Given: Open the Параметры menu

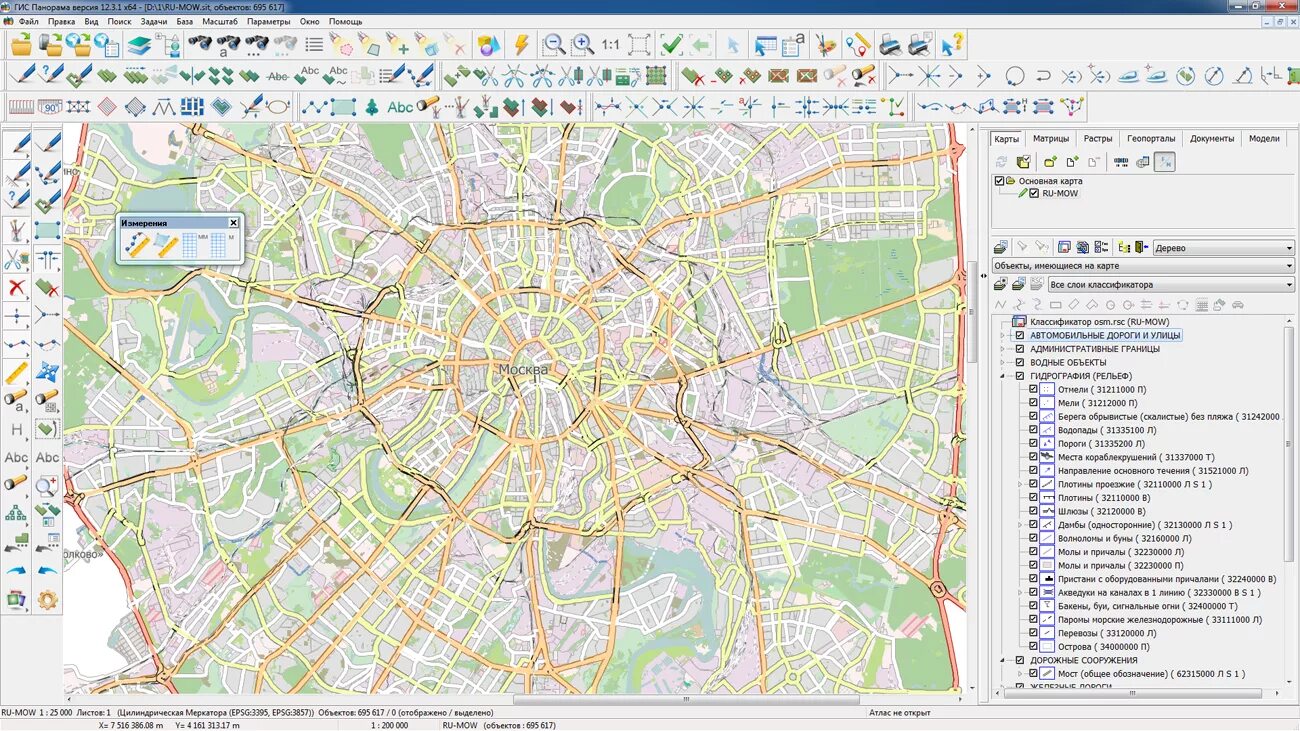Looking at the screenshot, I should coord(268,21).
